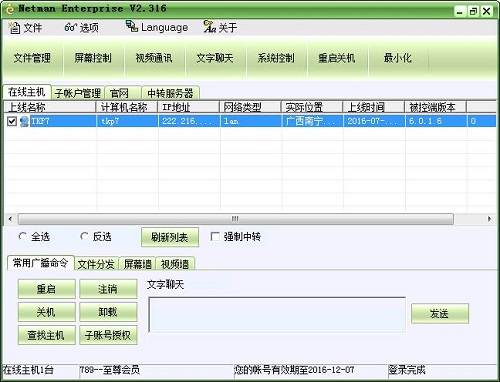The width and height of the screenshot is (500, 382).
Task: Click the 实际位置 column header
Action: [312, 107]
